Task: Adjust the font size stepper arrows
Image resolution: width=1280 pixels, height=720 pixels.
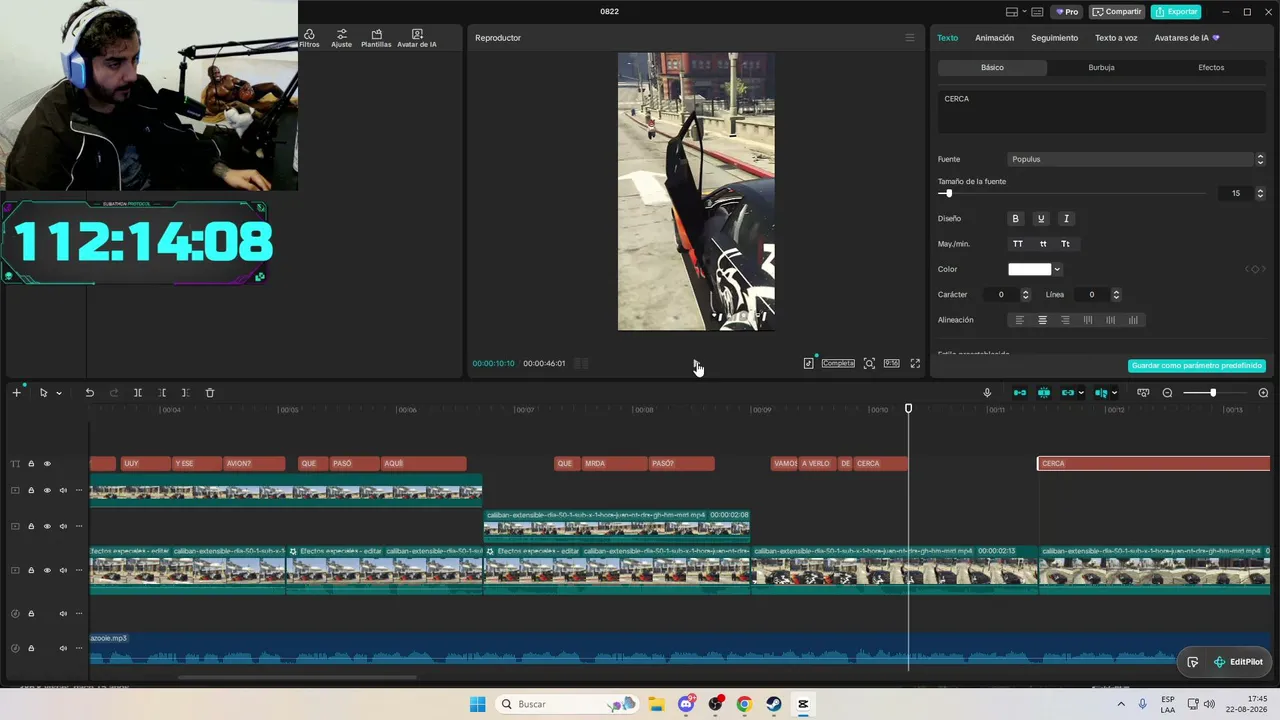Action: point(1260,193)
